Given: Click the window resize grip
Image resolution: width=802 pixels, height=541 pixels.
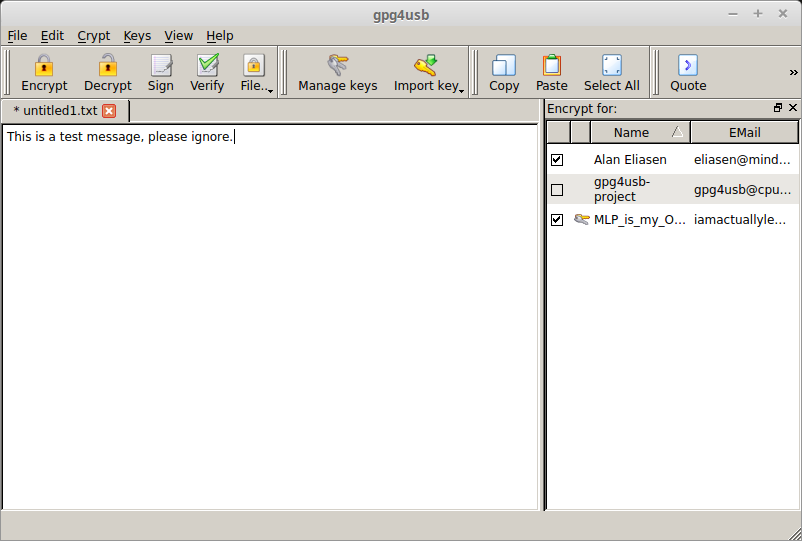Looking at the screenshot, I should pyautogui.click(x=794, y=533).
